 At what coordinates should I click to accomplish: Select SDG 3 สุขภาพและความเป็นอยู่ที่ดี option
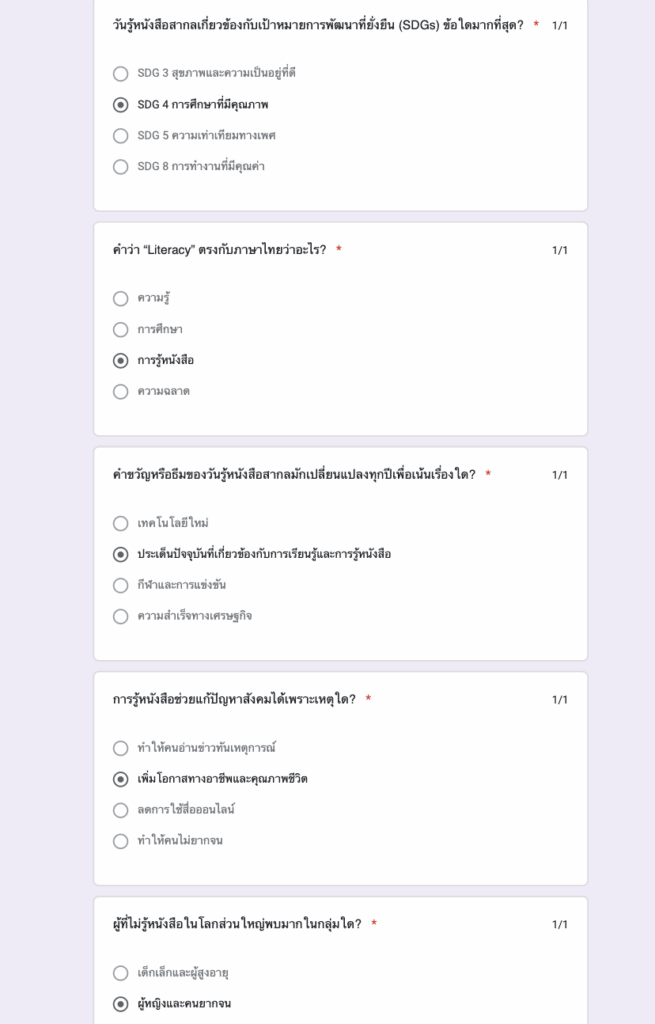click(x=121, y=73)
